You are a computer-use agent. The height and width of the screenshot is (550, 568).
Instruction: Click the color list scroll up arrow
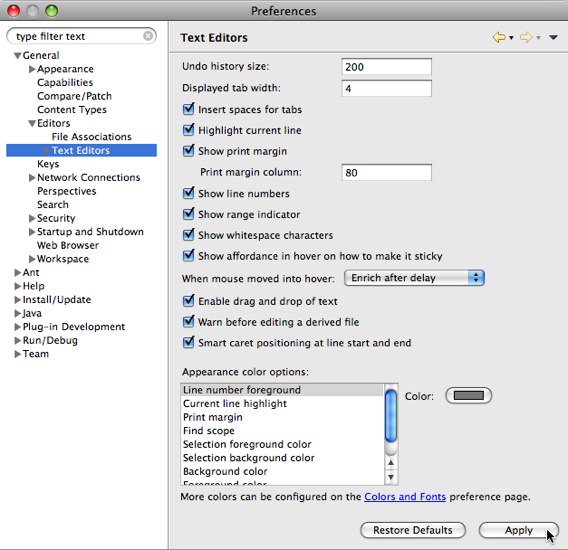391,463
